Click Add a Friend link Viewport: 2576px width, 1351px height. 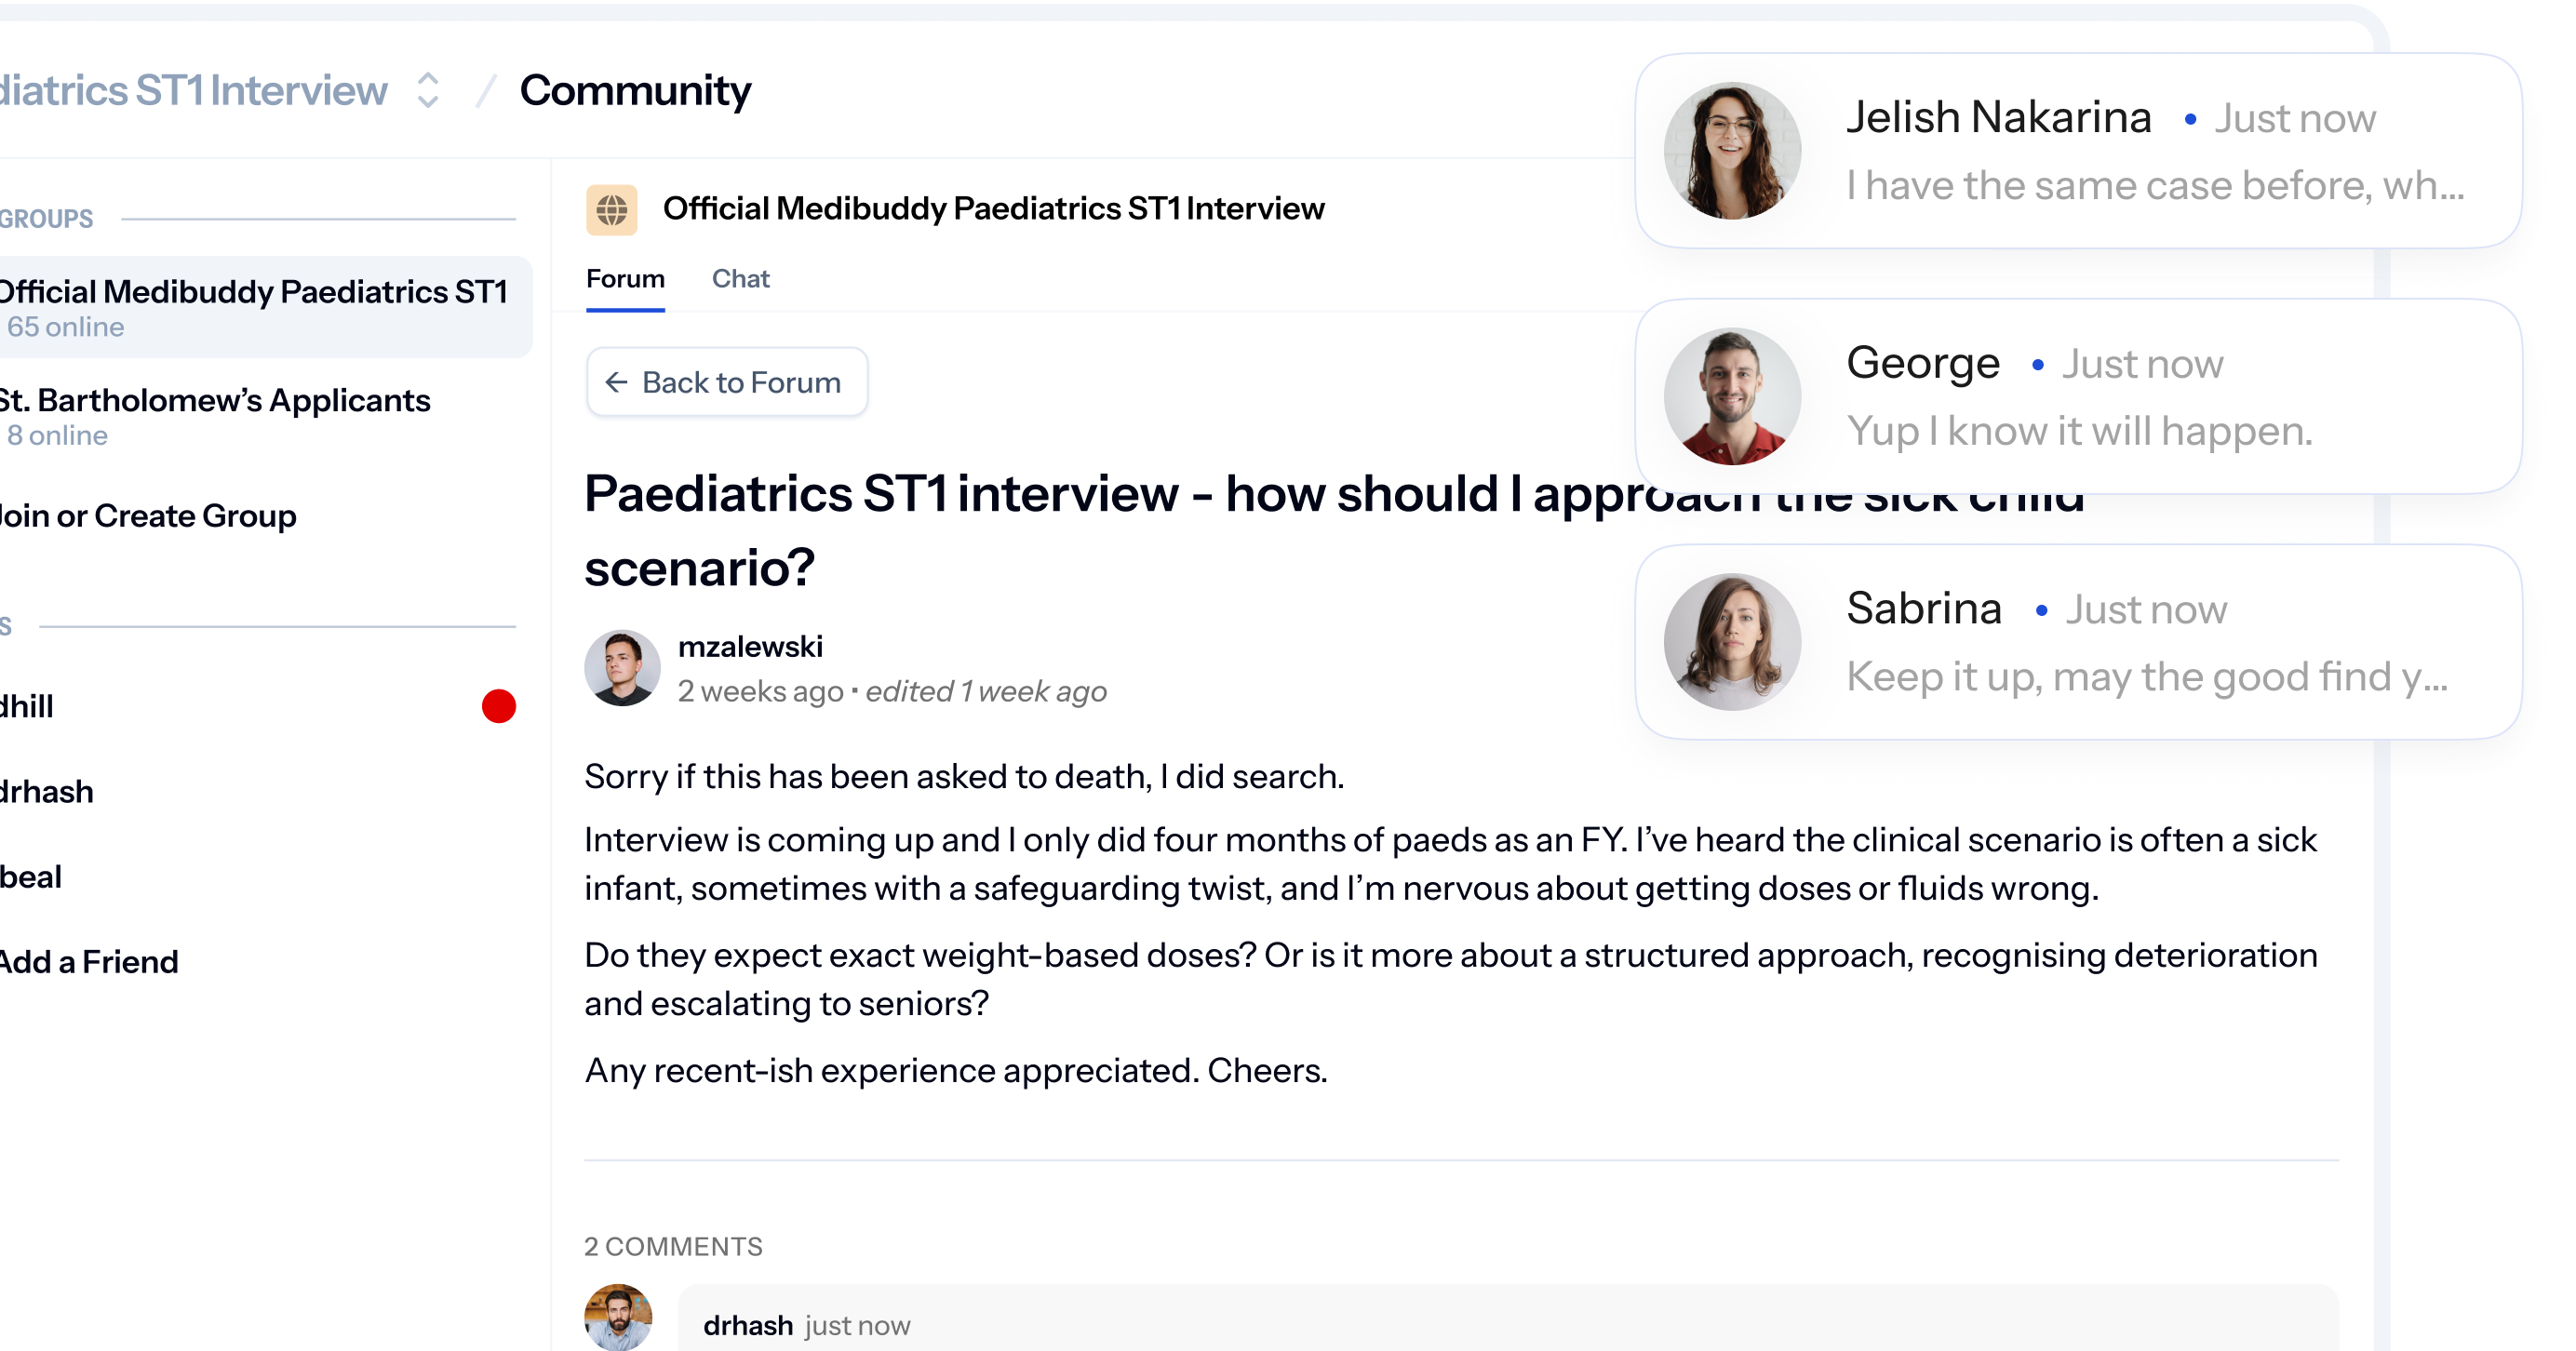(89, 962)
